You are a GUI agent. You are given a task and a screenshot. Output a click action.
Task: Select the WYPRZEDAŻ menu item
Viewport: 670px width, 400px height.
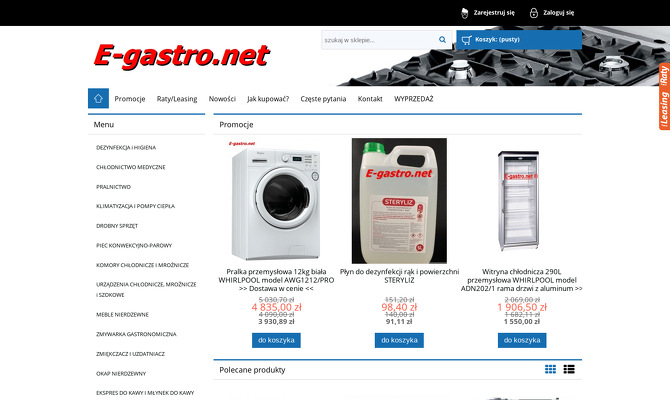click(x=414, y=99)
